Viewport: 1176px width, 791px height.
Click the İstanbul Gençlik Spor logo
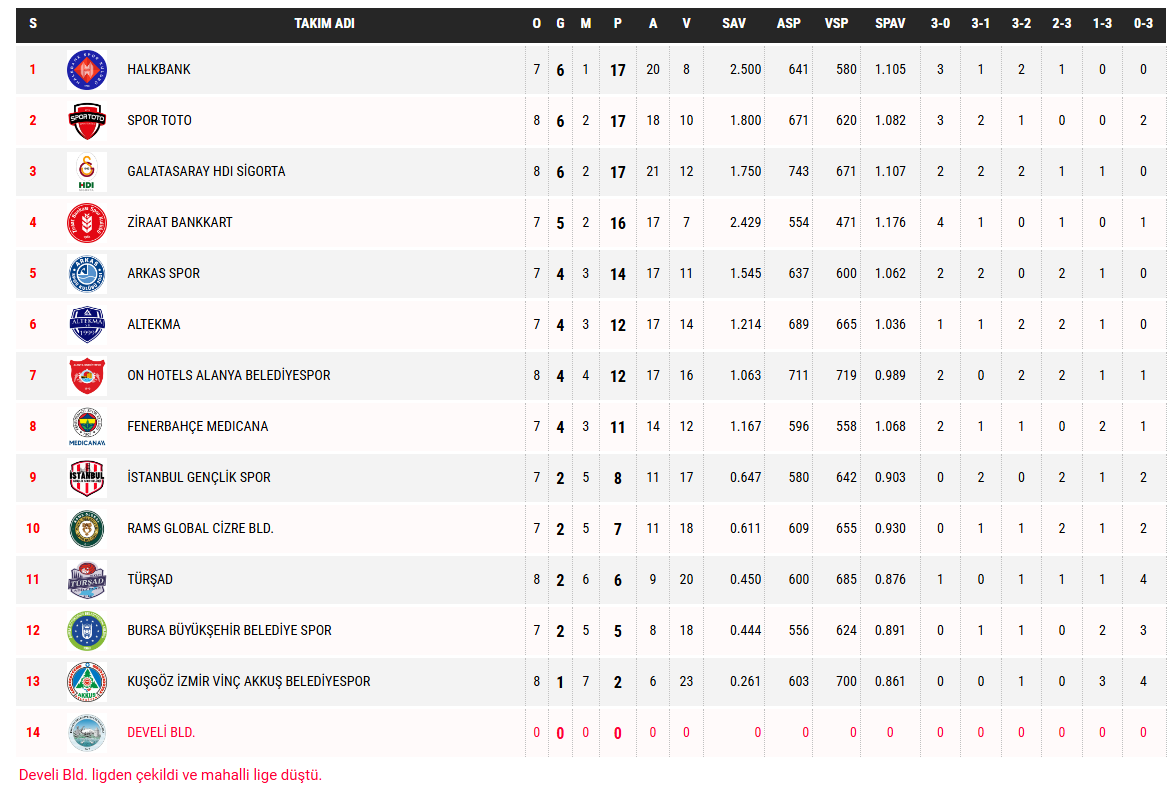point(86,478)
